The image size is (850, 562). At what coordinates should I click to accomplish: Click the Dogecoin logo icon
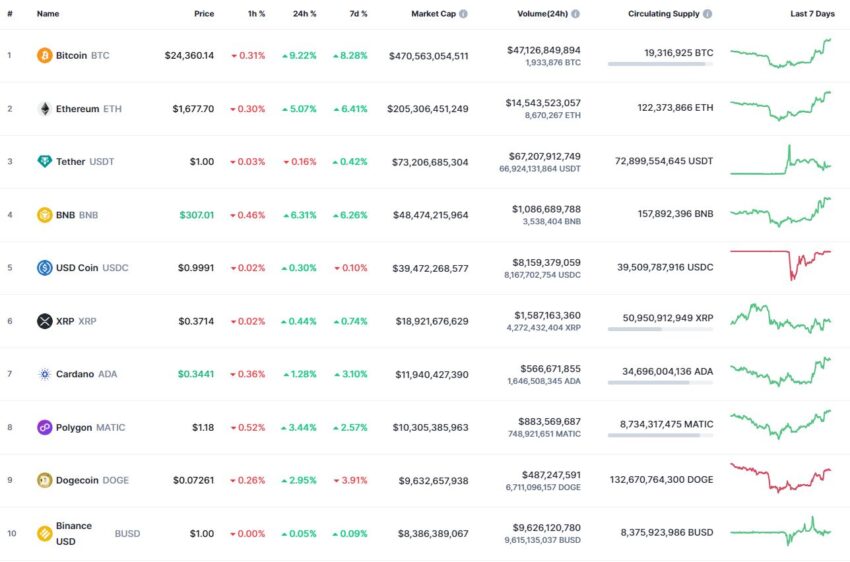[x=44, y=481]
